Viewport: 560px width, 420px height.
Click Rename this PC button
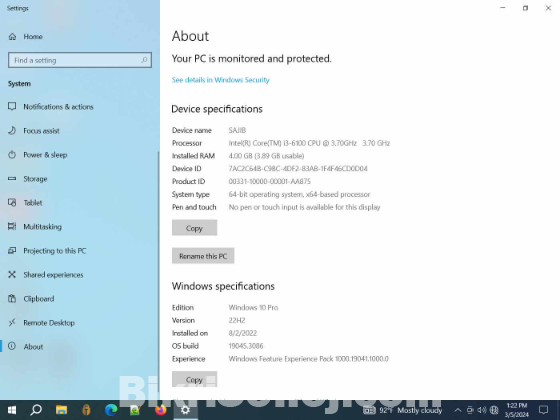coord(203,256)
